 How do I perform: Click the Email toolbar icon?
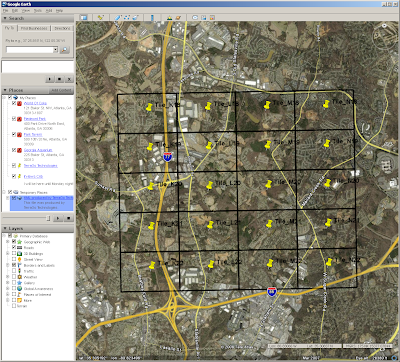195,18
